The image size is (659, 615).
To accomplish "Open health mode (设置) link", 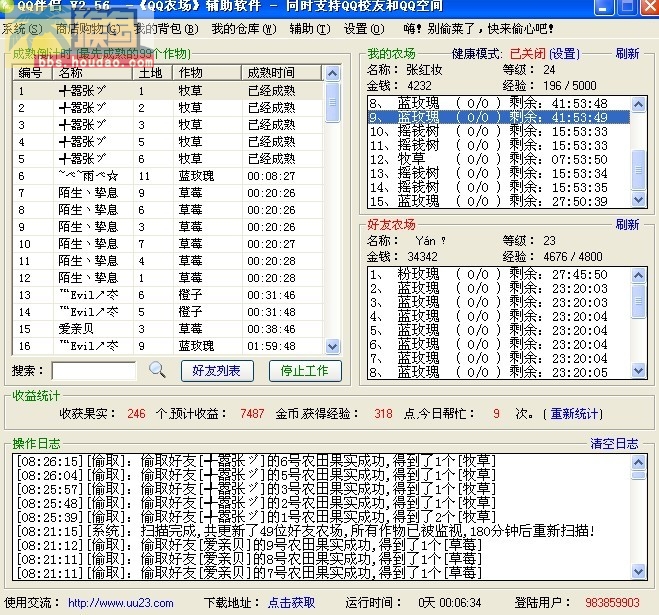I will [x=564, y=54].
